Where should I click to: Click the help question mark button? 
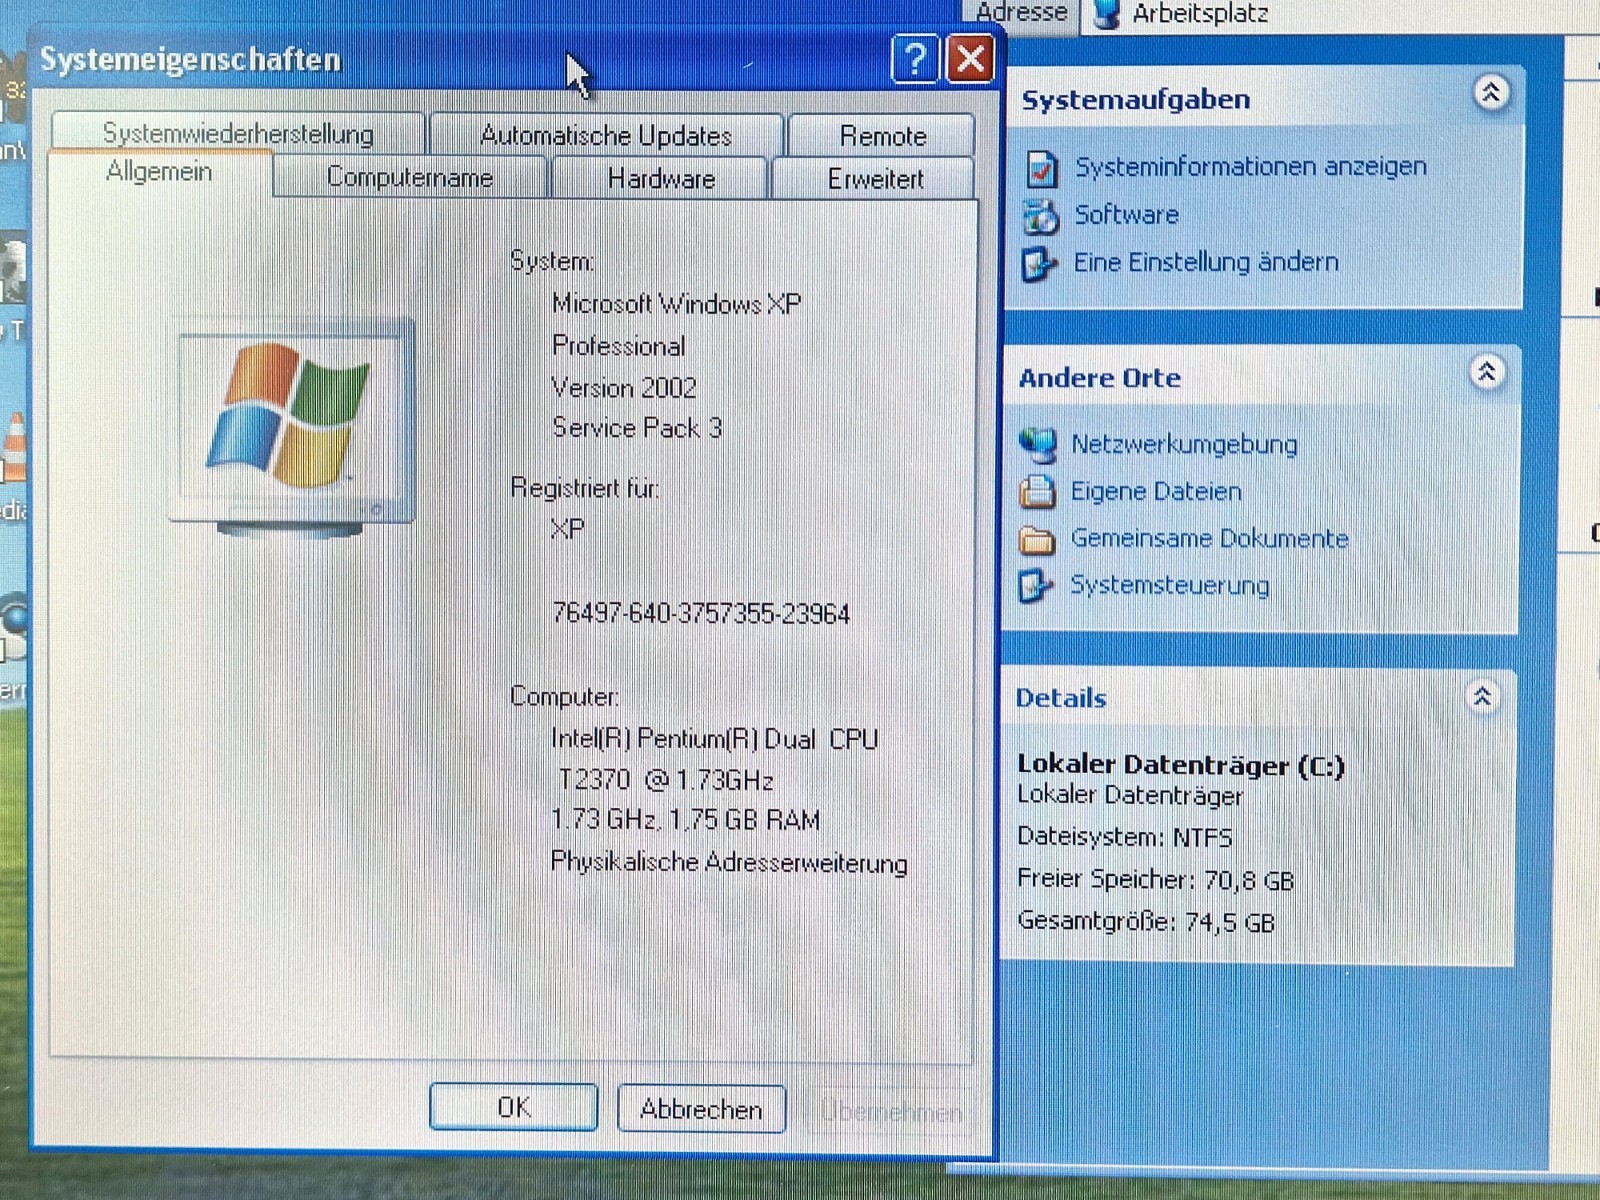pyautogui.click(x=914, y=59)
